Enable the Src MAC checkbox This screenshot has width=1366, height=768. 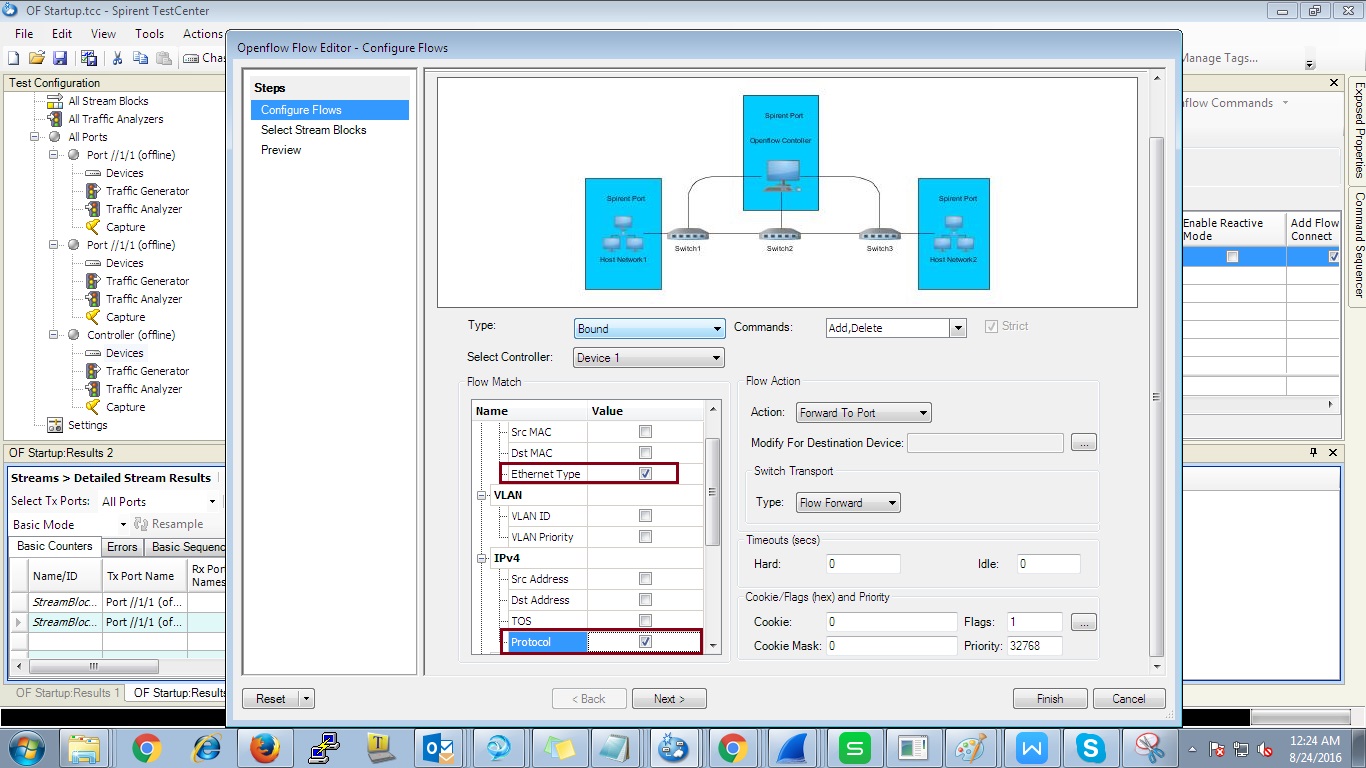[x=645, y=432]
